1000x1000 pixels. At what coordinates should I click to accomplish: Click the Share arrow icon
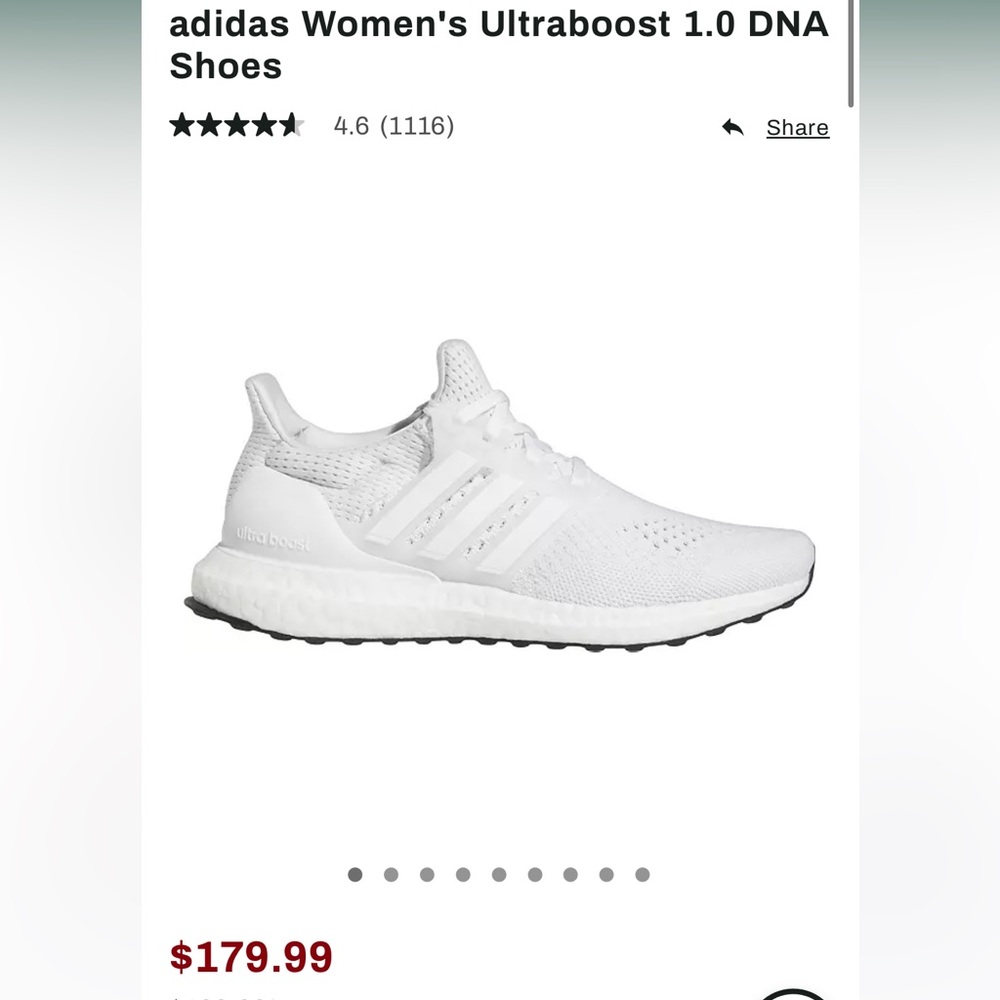pos(733,128)
